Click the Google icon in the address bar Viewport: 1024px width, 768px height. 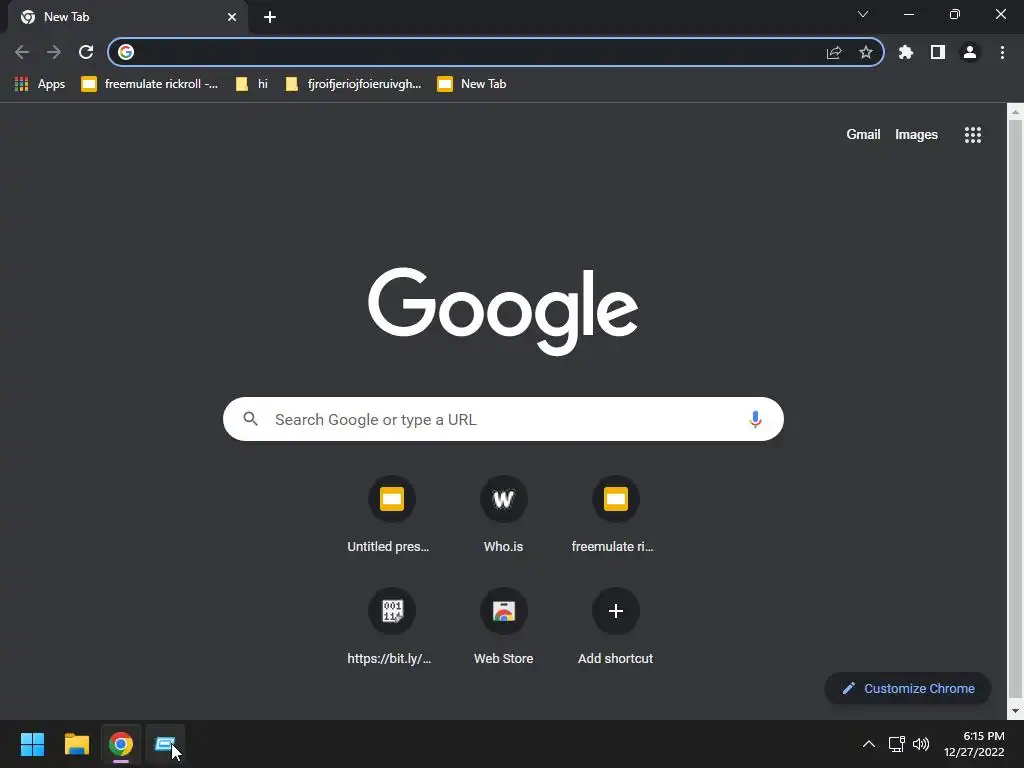(126, 52)
